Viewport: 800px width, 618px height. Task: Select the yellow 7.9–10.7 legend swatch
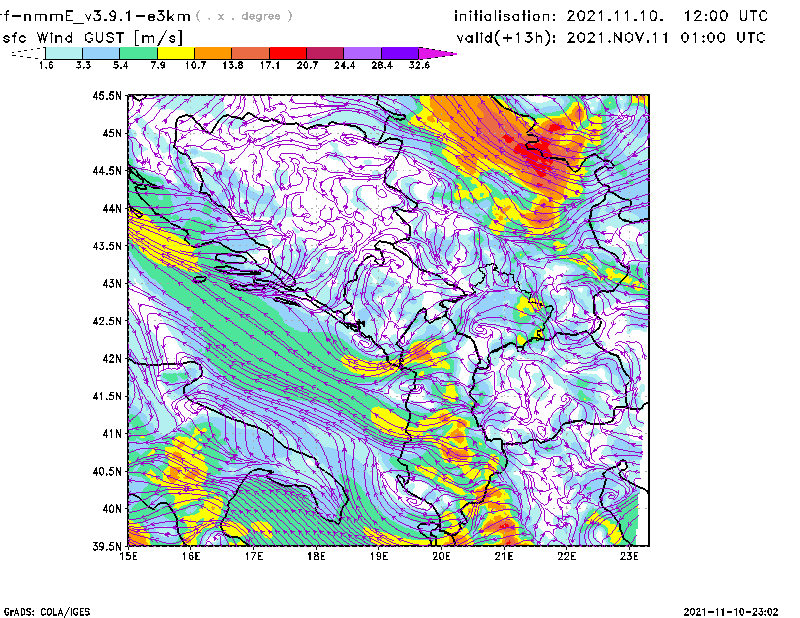[176, 53]
